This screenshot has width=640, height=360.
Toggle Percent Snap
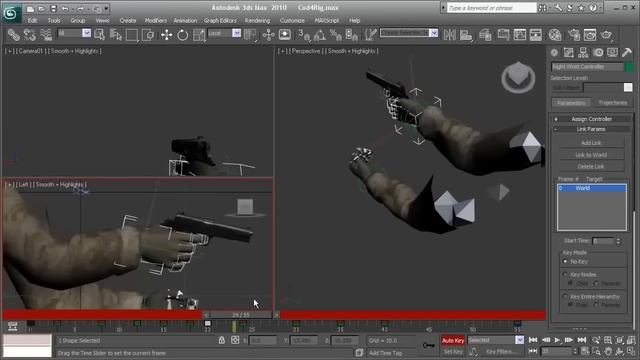(x=336, y=35)
